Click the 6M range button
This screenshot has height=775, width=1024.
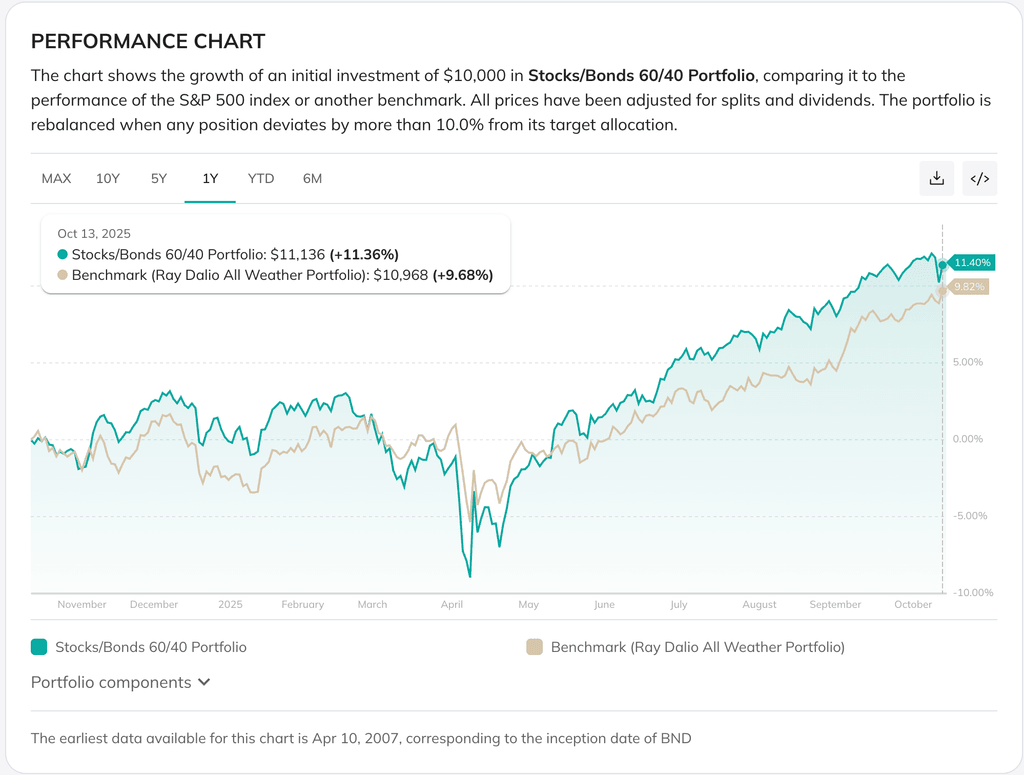click(x=311, y=178)
